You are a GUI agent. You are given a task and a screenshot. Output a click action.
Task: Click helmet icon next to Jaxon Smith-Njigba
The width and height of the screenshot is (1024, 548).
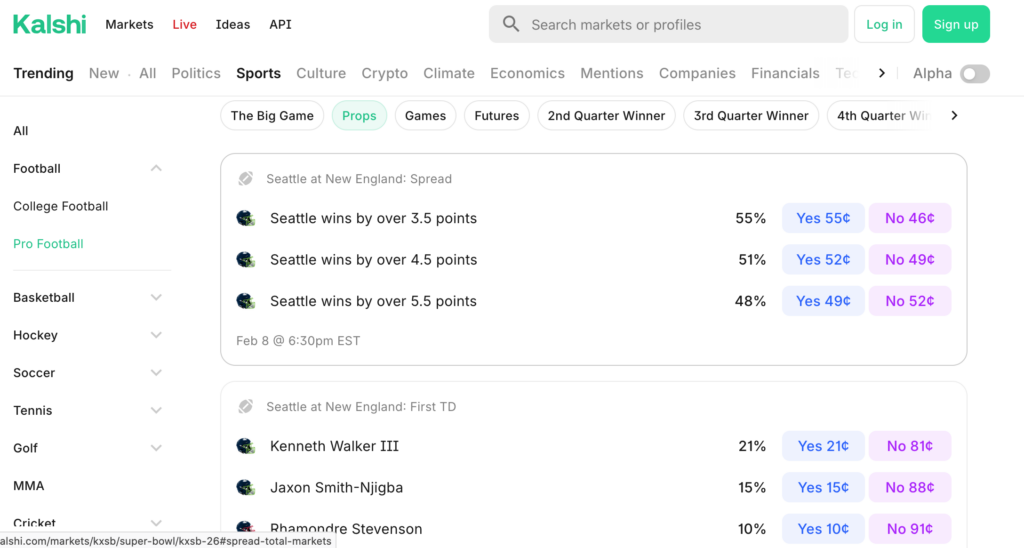246,488
